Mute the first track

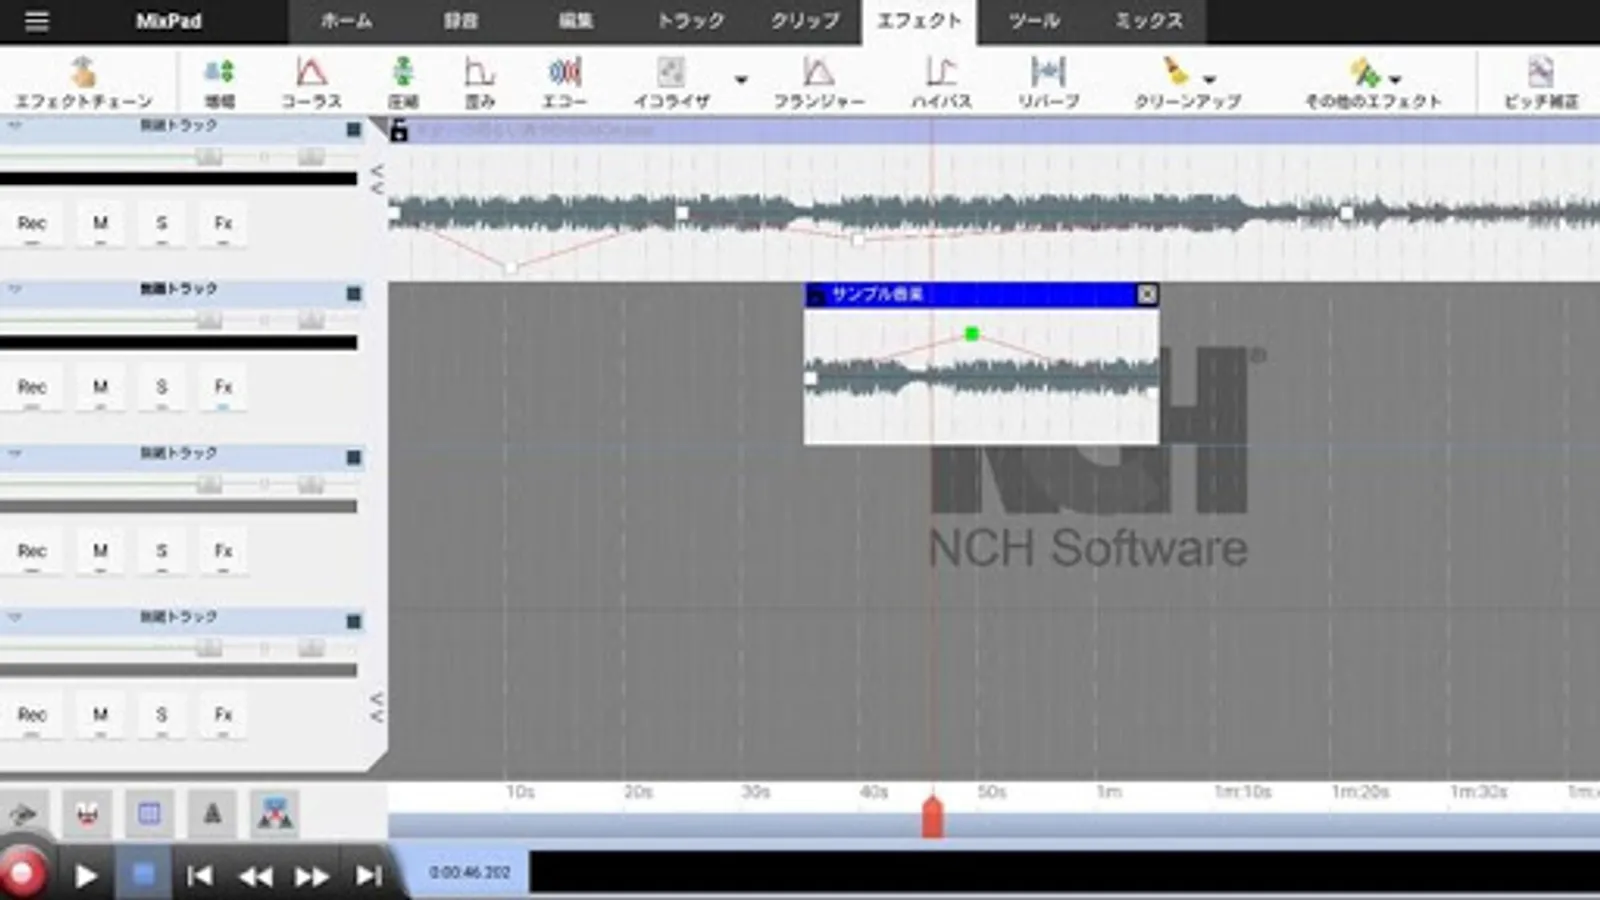click(x=100, y=224)
